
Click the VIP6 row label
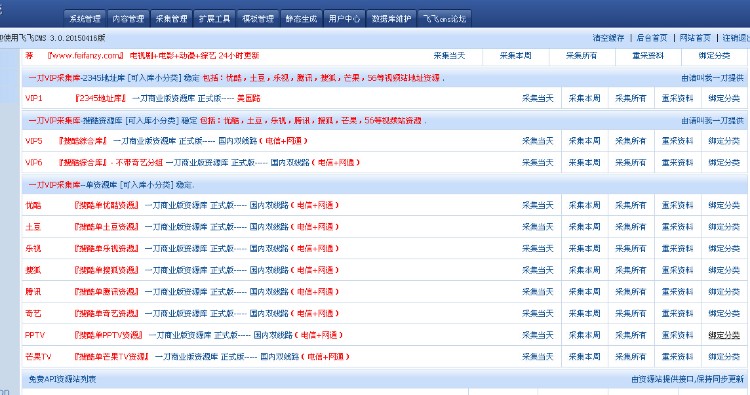33,163
